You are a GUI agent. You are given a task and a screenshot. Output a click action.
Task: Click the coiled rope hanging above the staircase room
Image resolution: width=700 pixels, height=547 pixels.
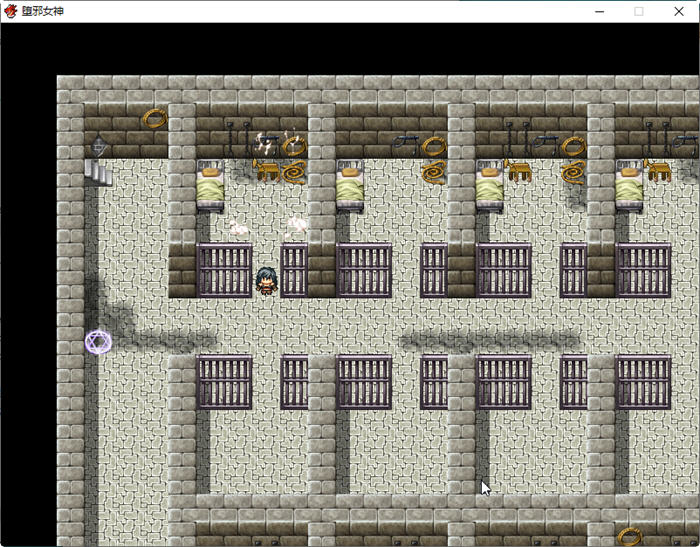pos(154,118)
